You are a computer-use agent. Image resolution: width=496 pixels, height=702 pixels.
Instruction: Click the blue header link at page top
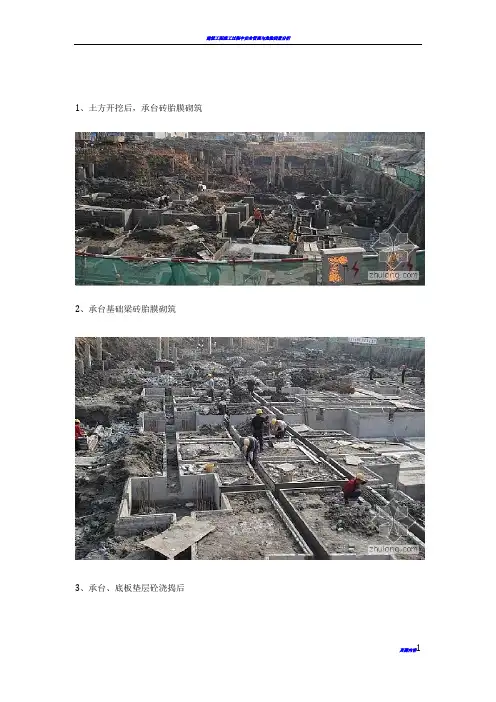[x=248, y=38]
